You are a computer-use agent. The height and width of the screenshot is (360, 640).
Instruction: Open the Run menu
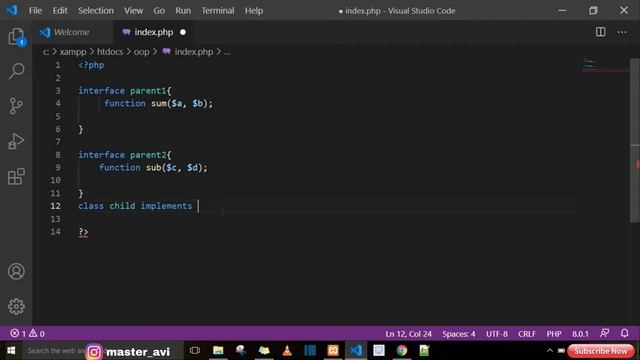pos(183,11)
